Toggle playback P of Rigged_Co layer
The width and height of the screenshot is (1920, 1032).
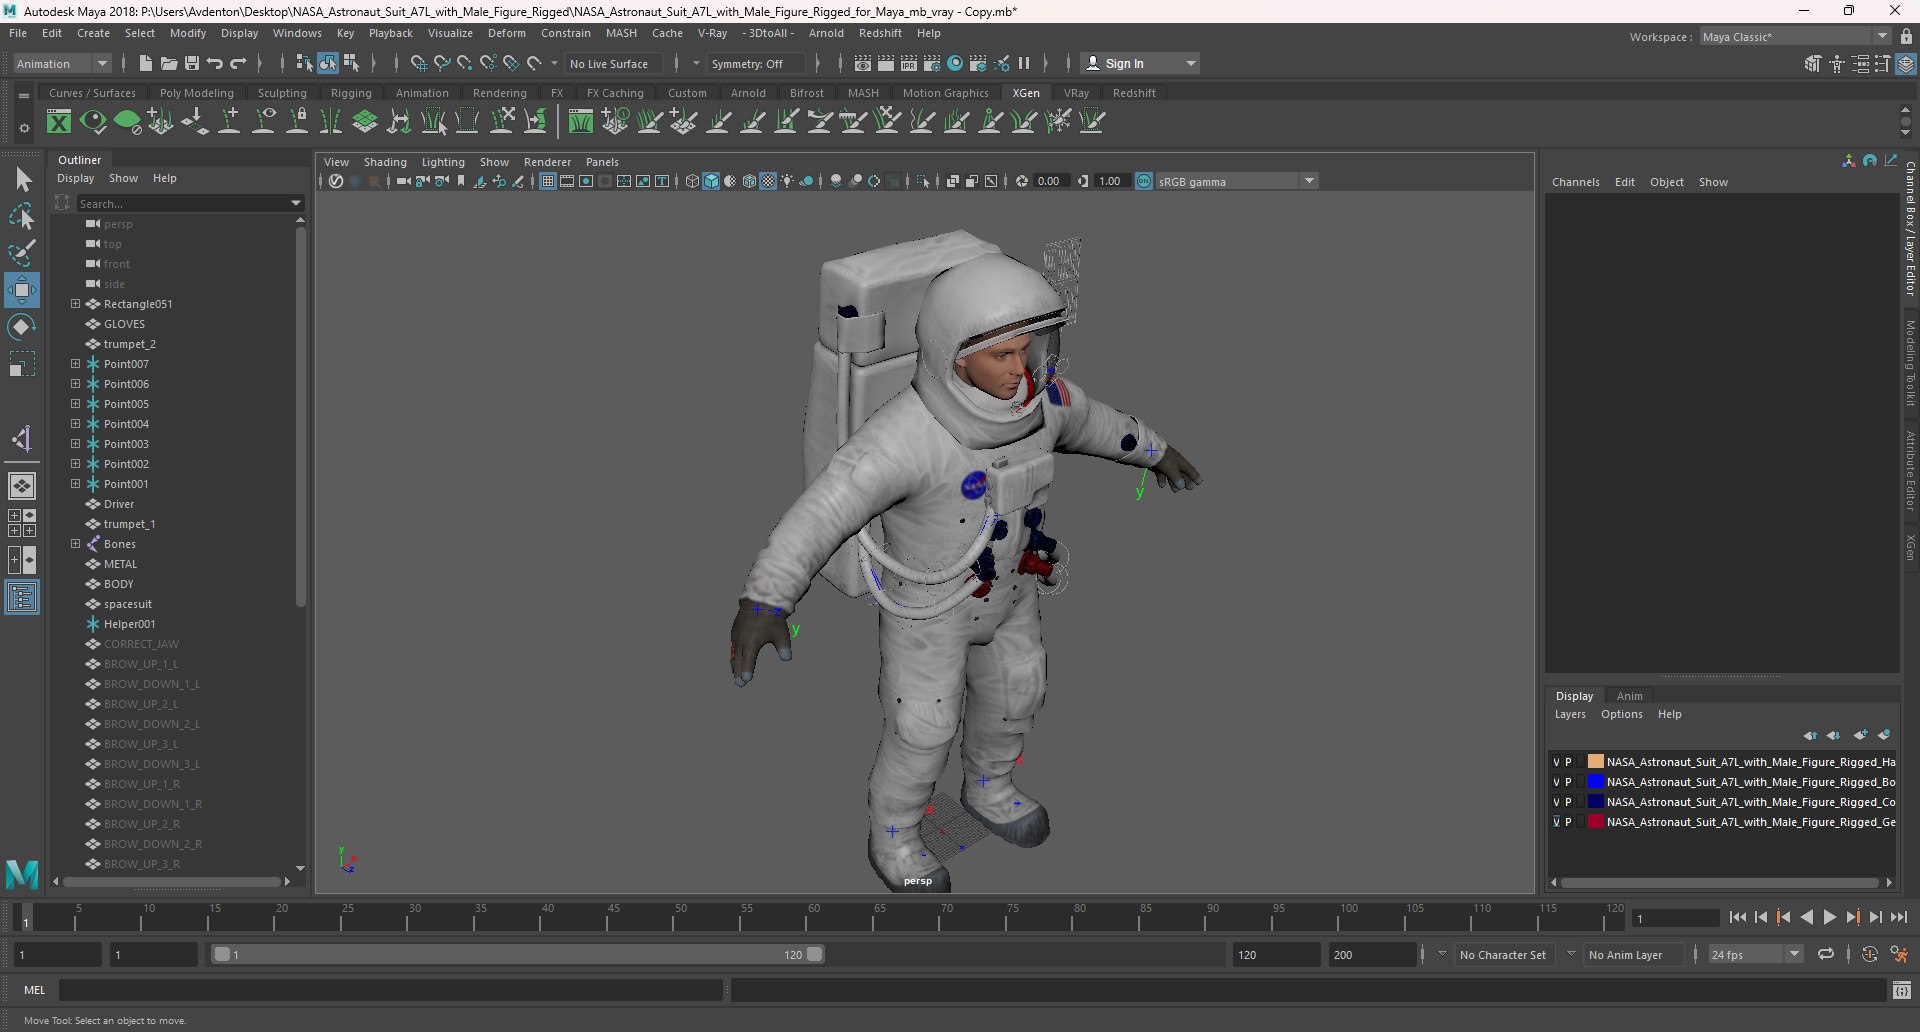(1568, 802)
